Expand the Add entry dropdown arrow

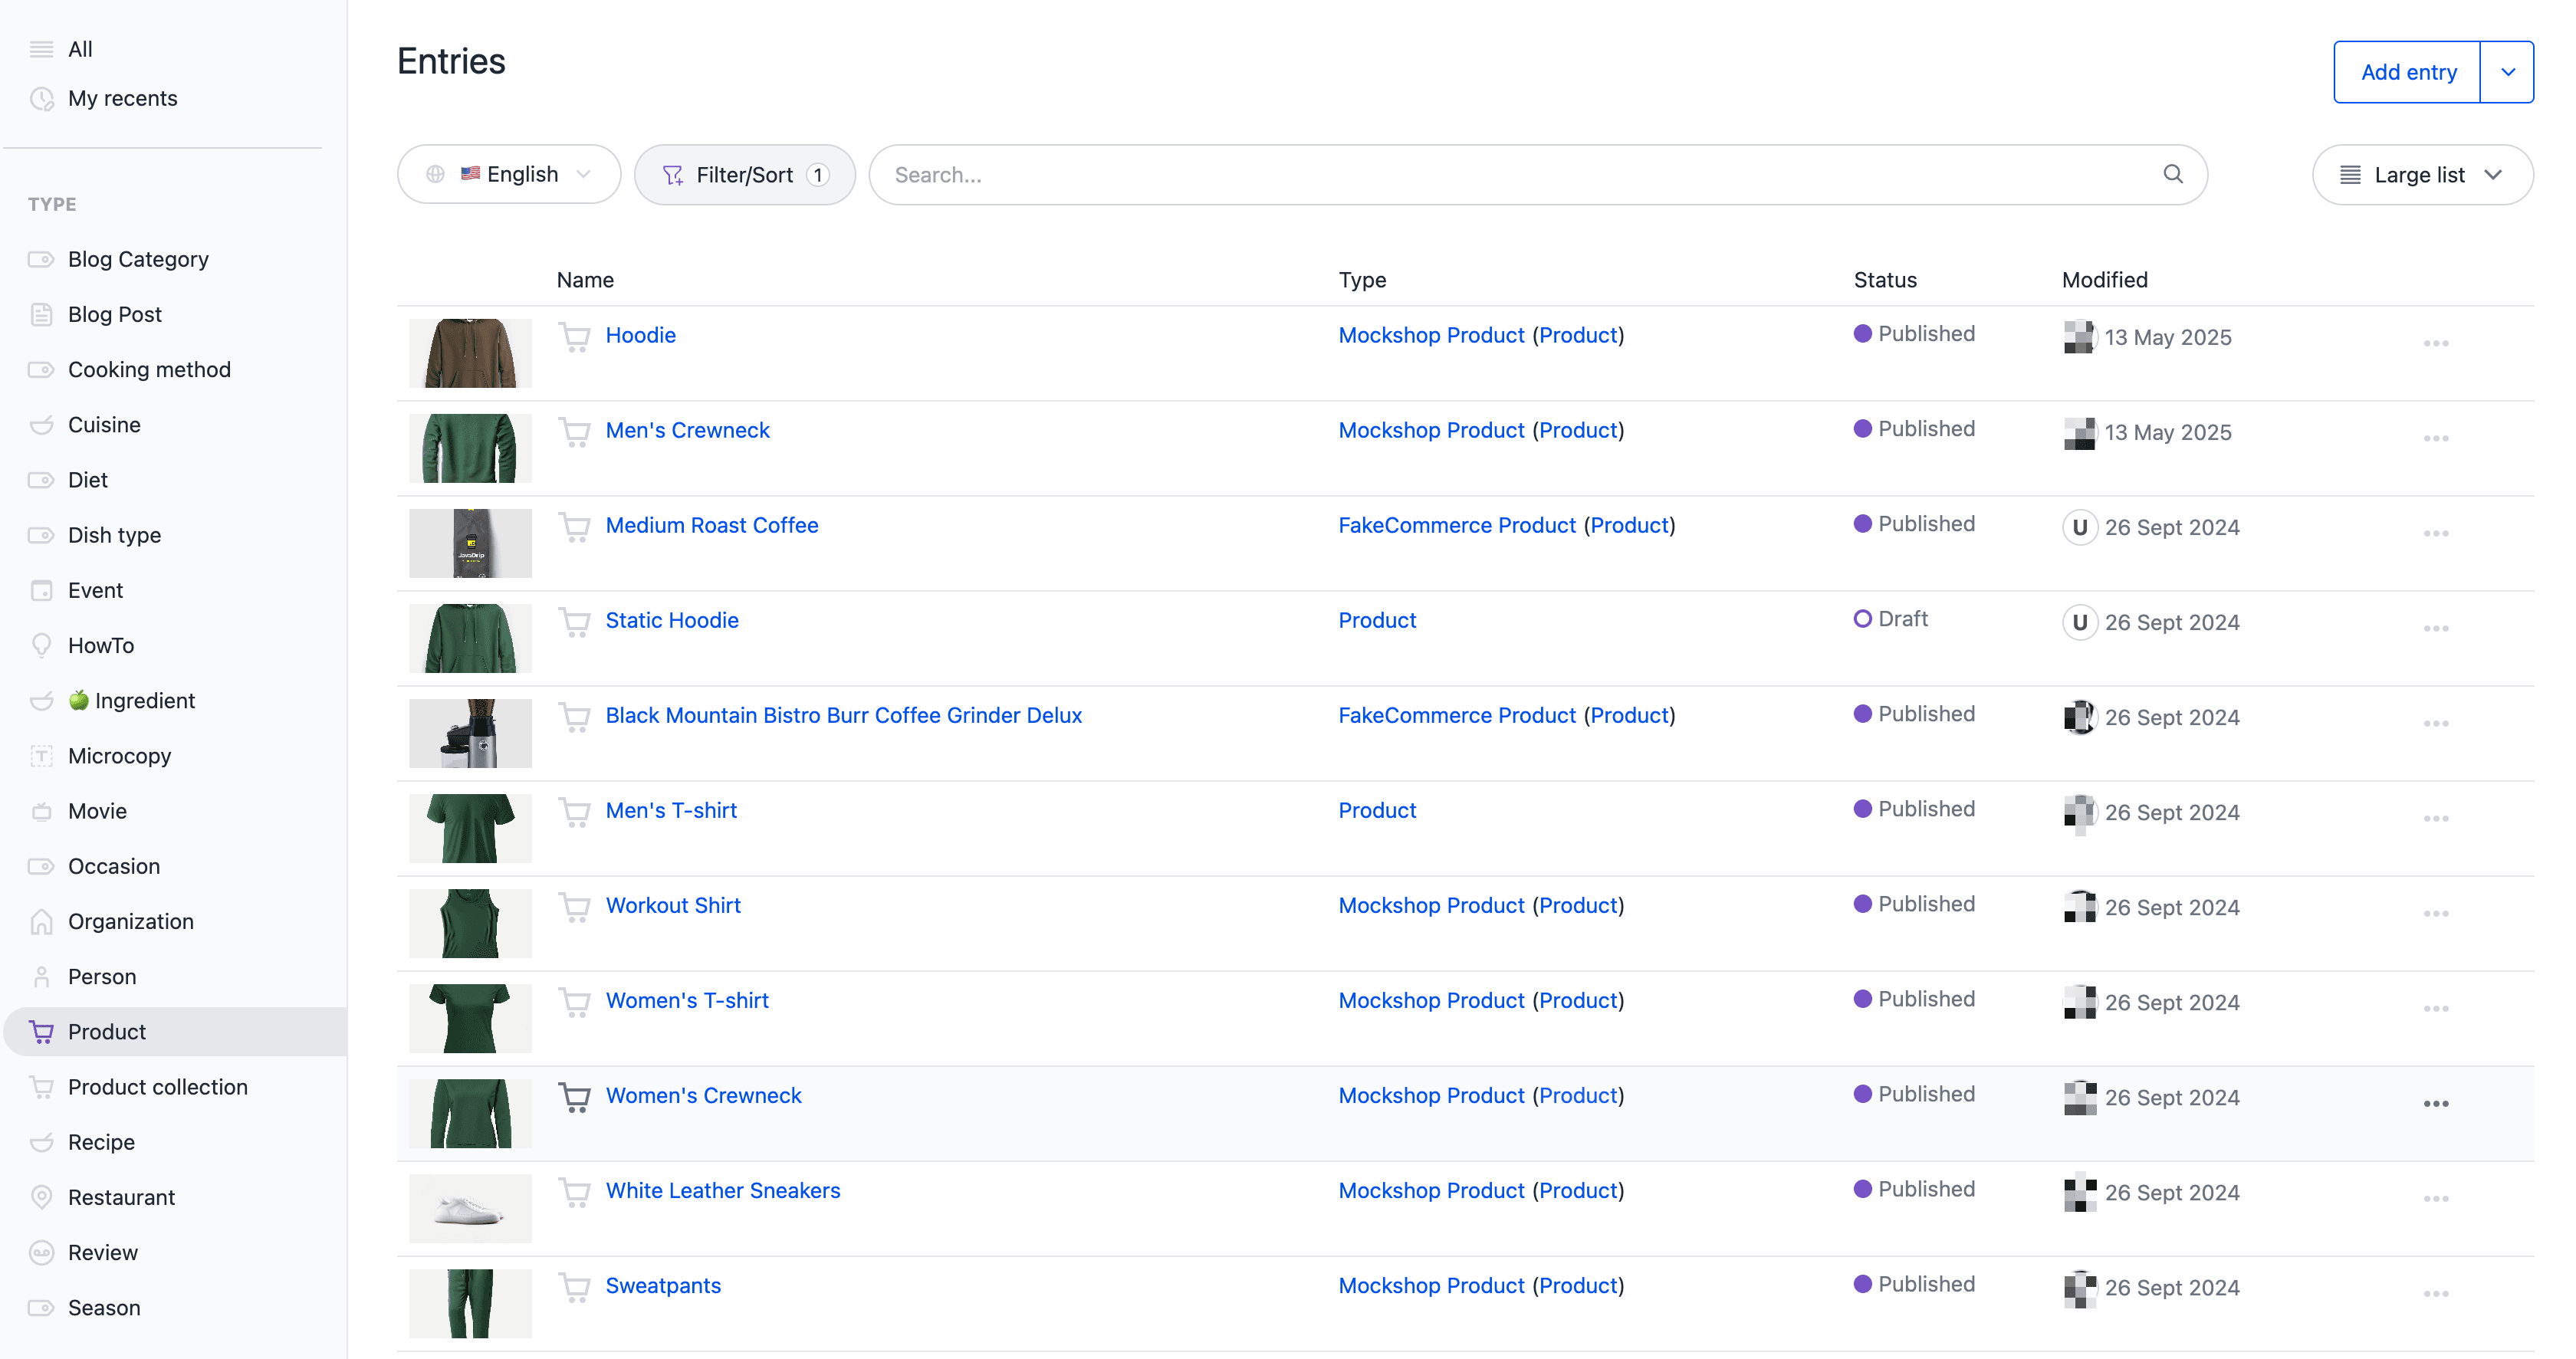2506,72
